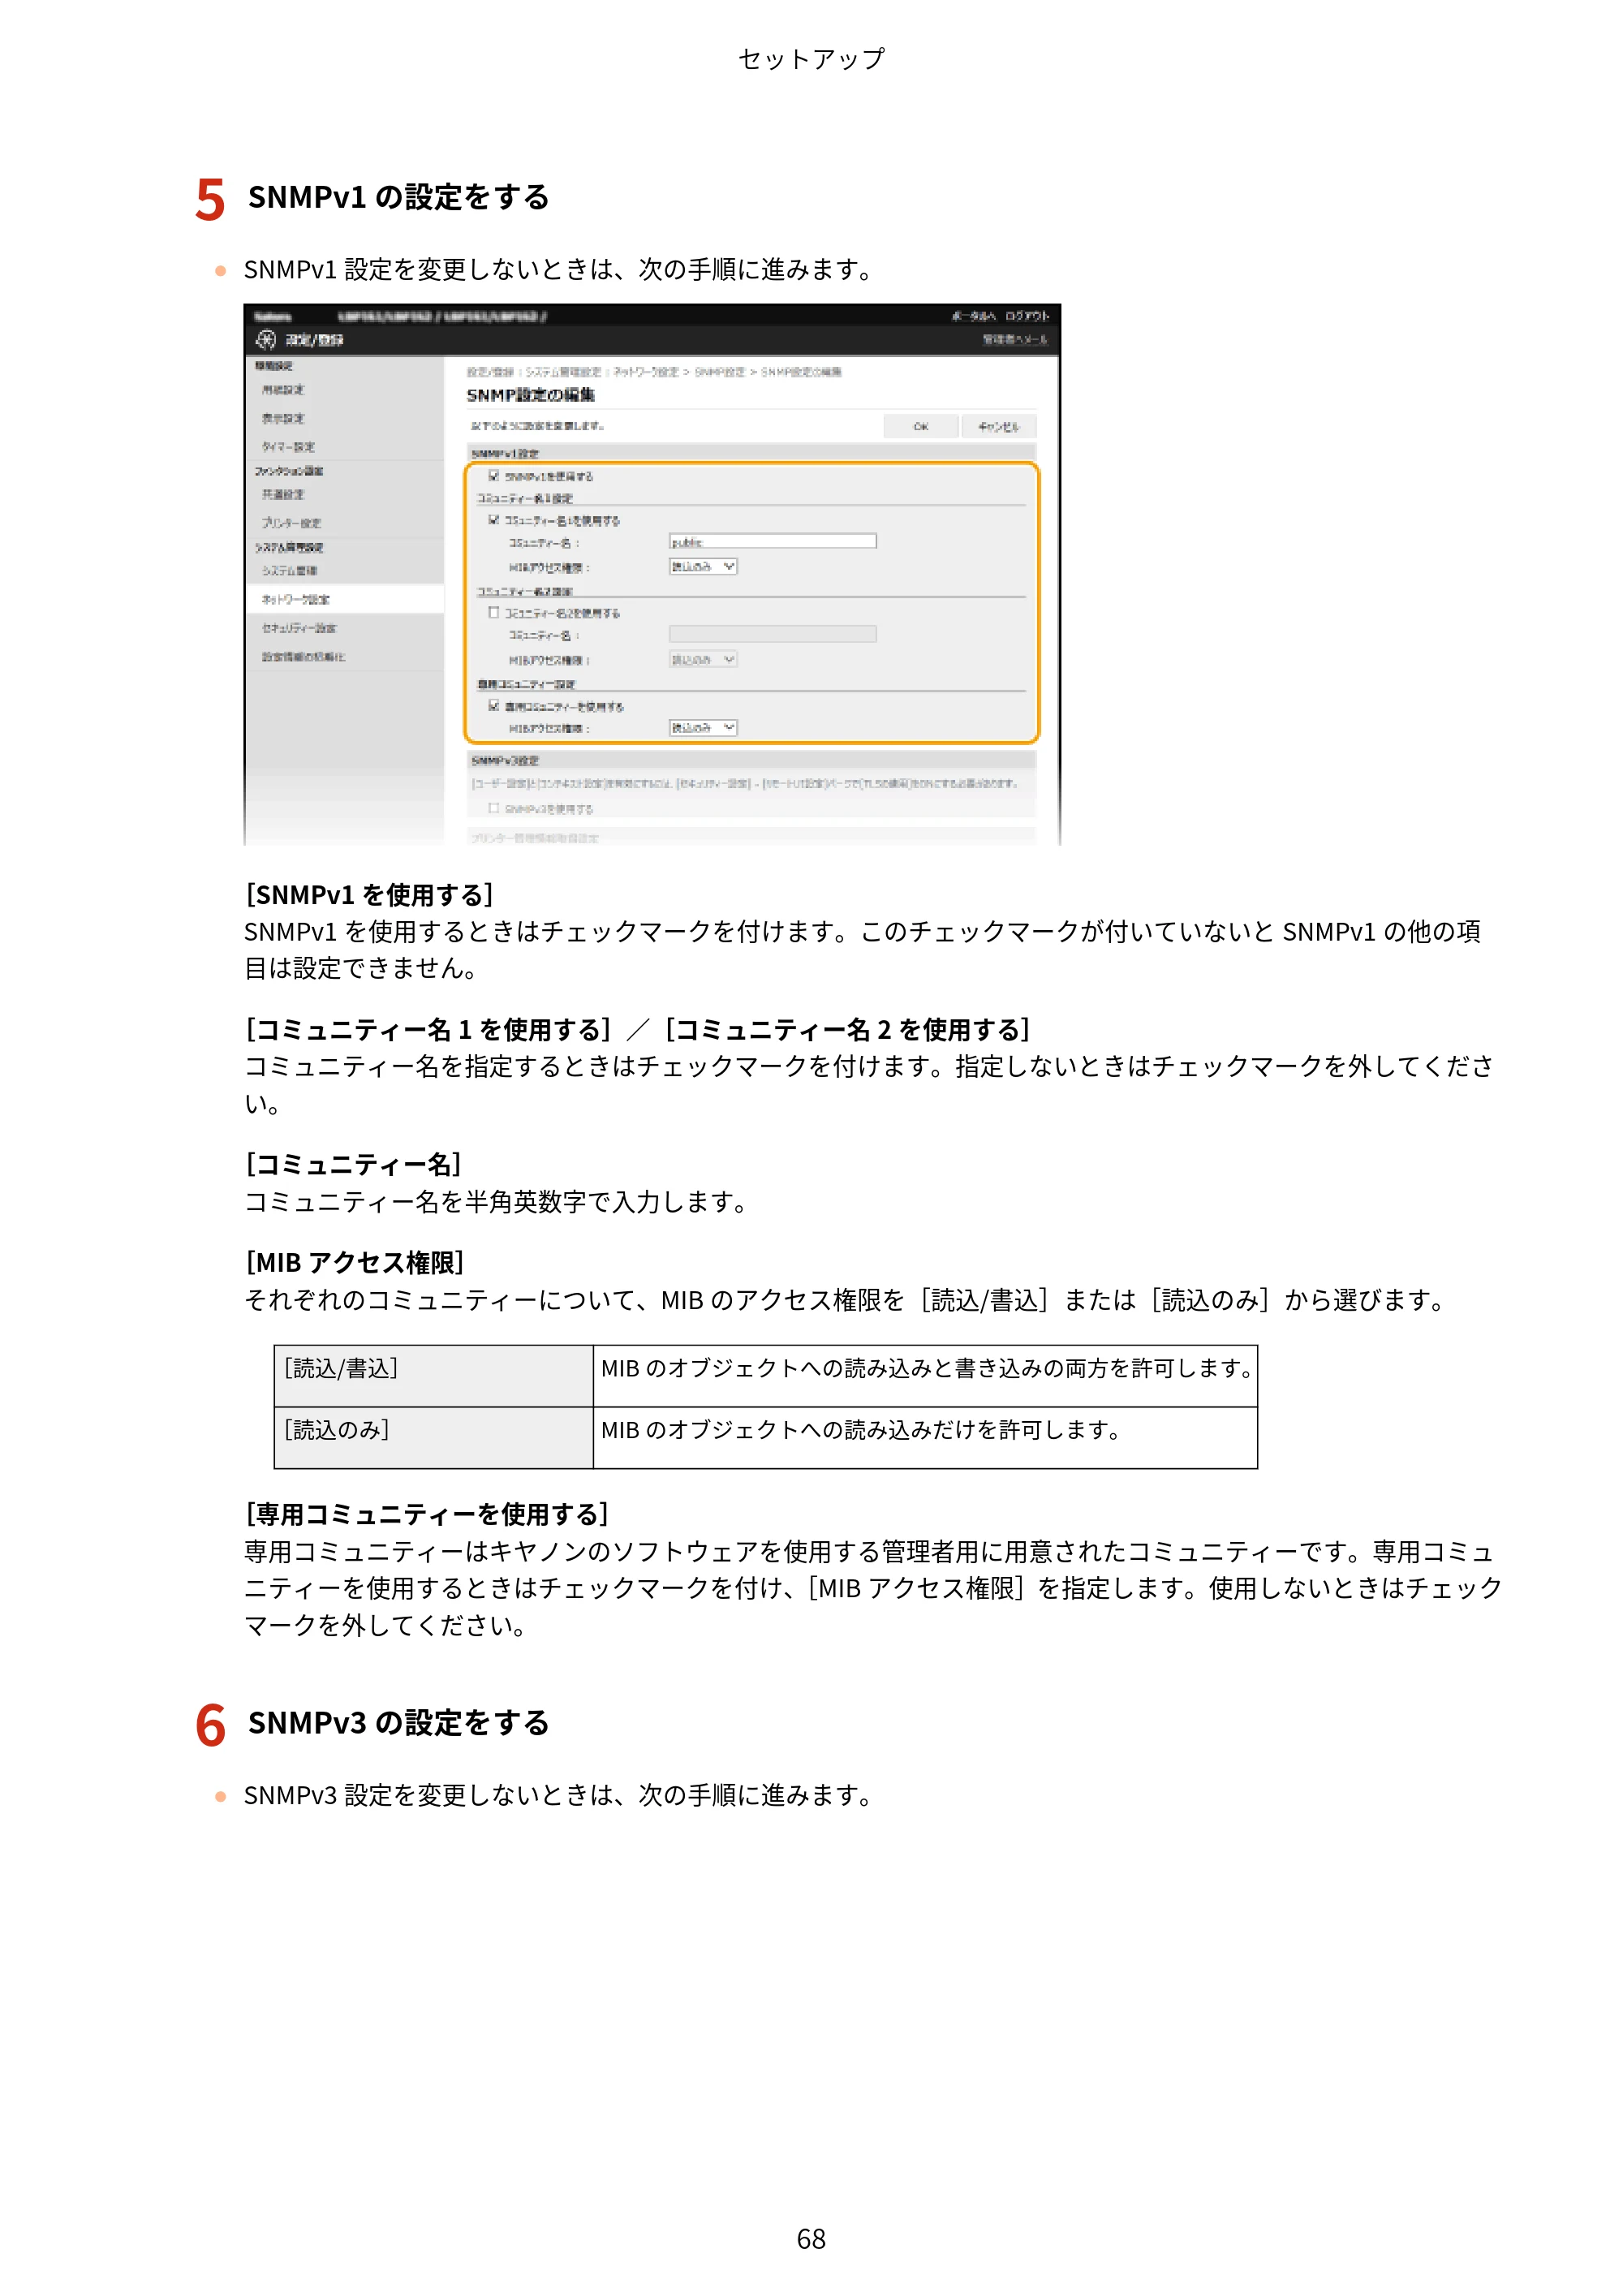Click the community name 2 empty input field
This screenshot has width=1623, height=2296.
point(772,634)
